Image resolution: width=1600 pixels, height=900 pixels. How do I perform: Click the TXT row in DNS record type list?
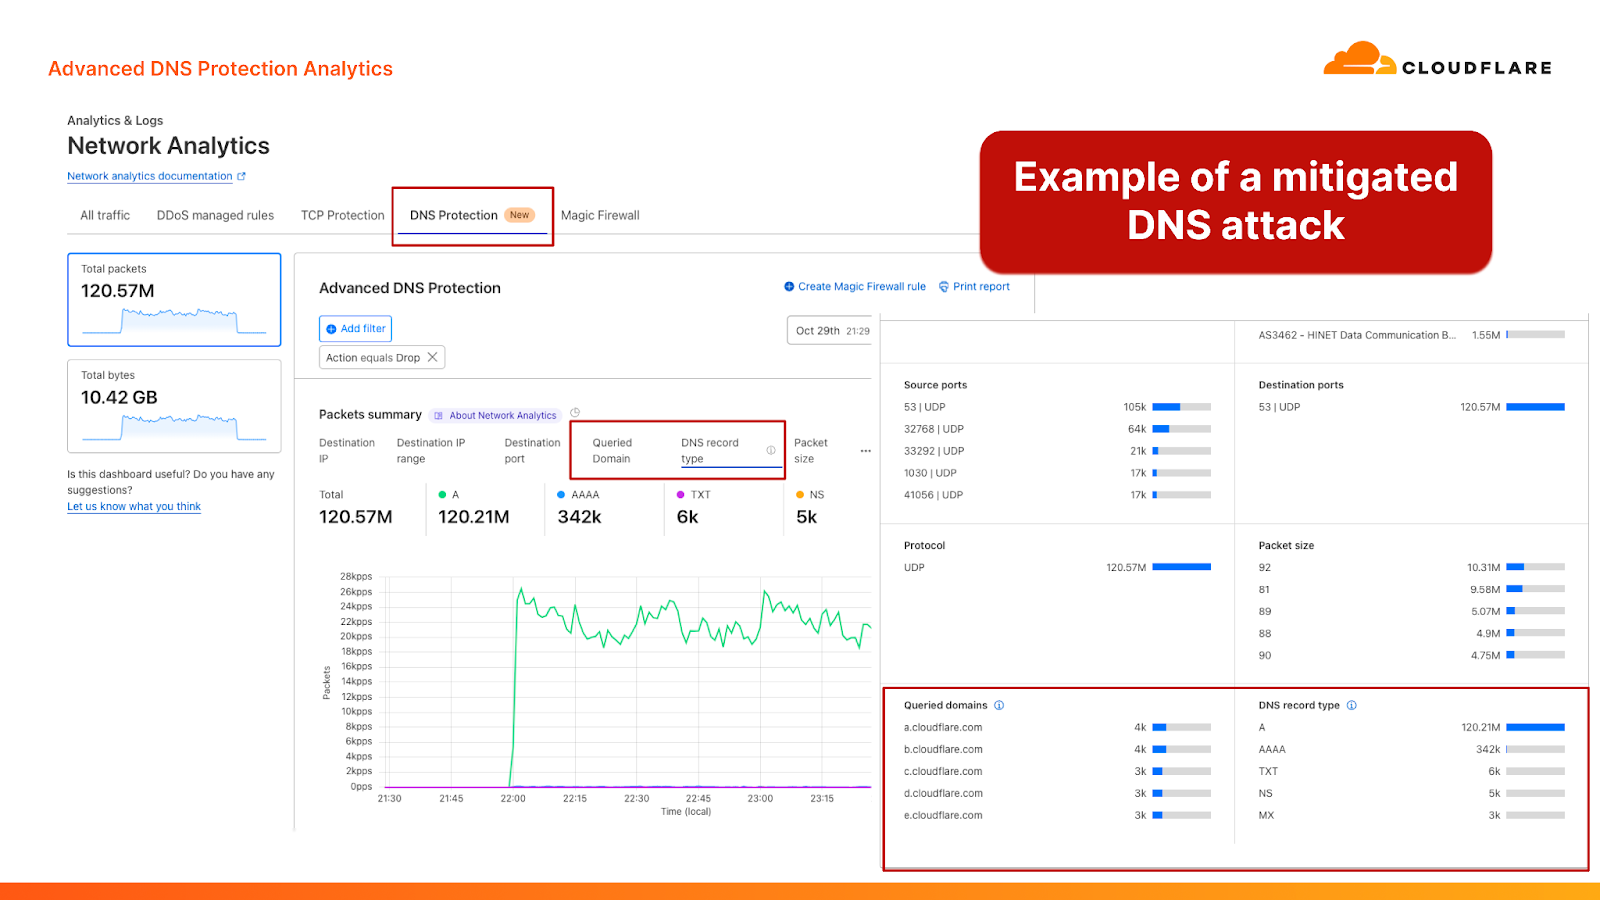click(1411, 772)
